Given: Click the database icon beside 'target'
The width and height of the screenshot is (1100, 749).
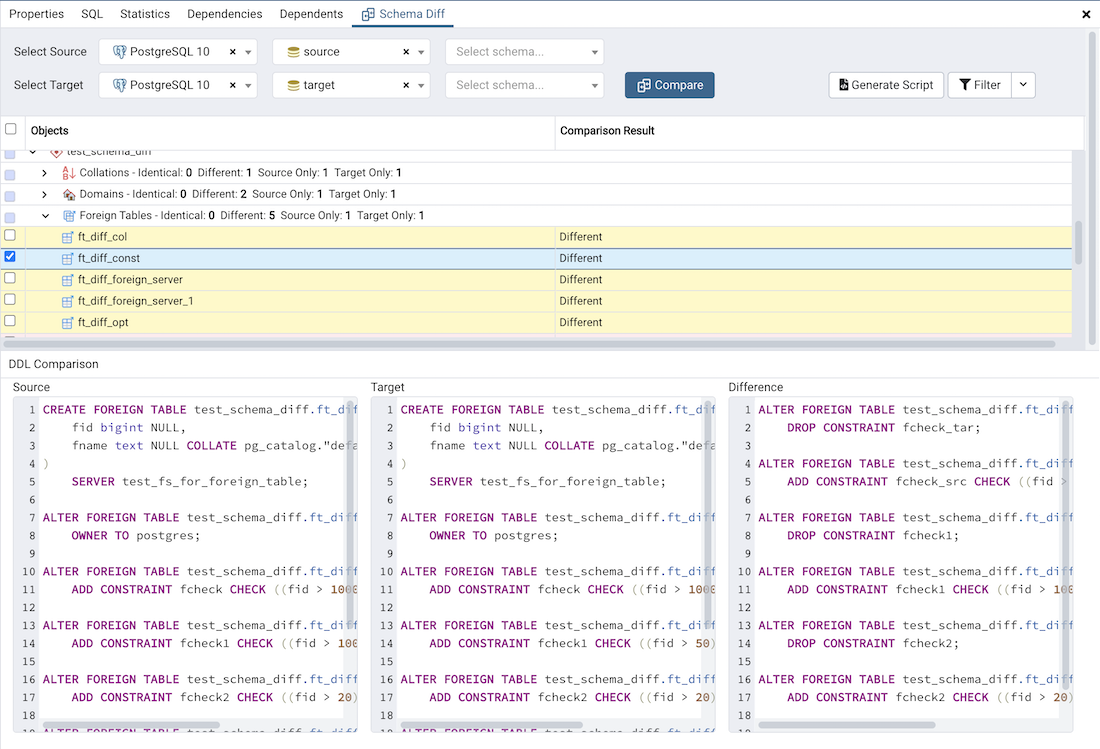Looking at the screenshot, I should (293, 85).
